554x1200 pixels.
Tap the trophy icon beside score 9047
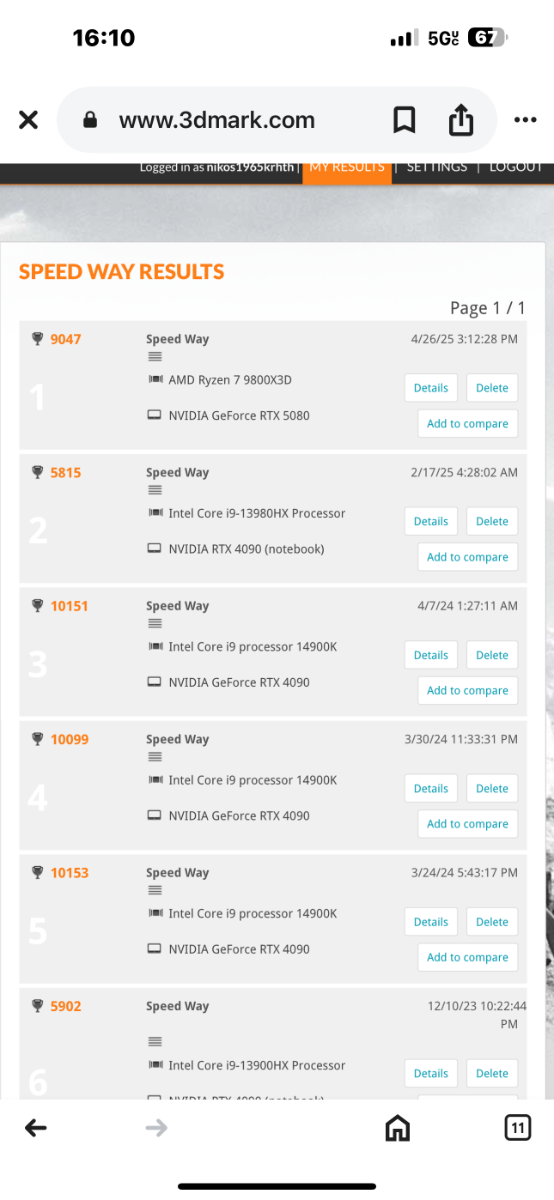38,339
